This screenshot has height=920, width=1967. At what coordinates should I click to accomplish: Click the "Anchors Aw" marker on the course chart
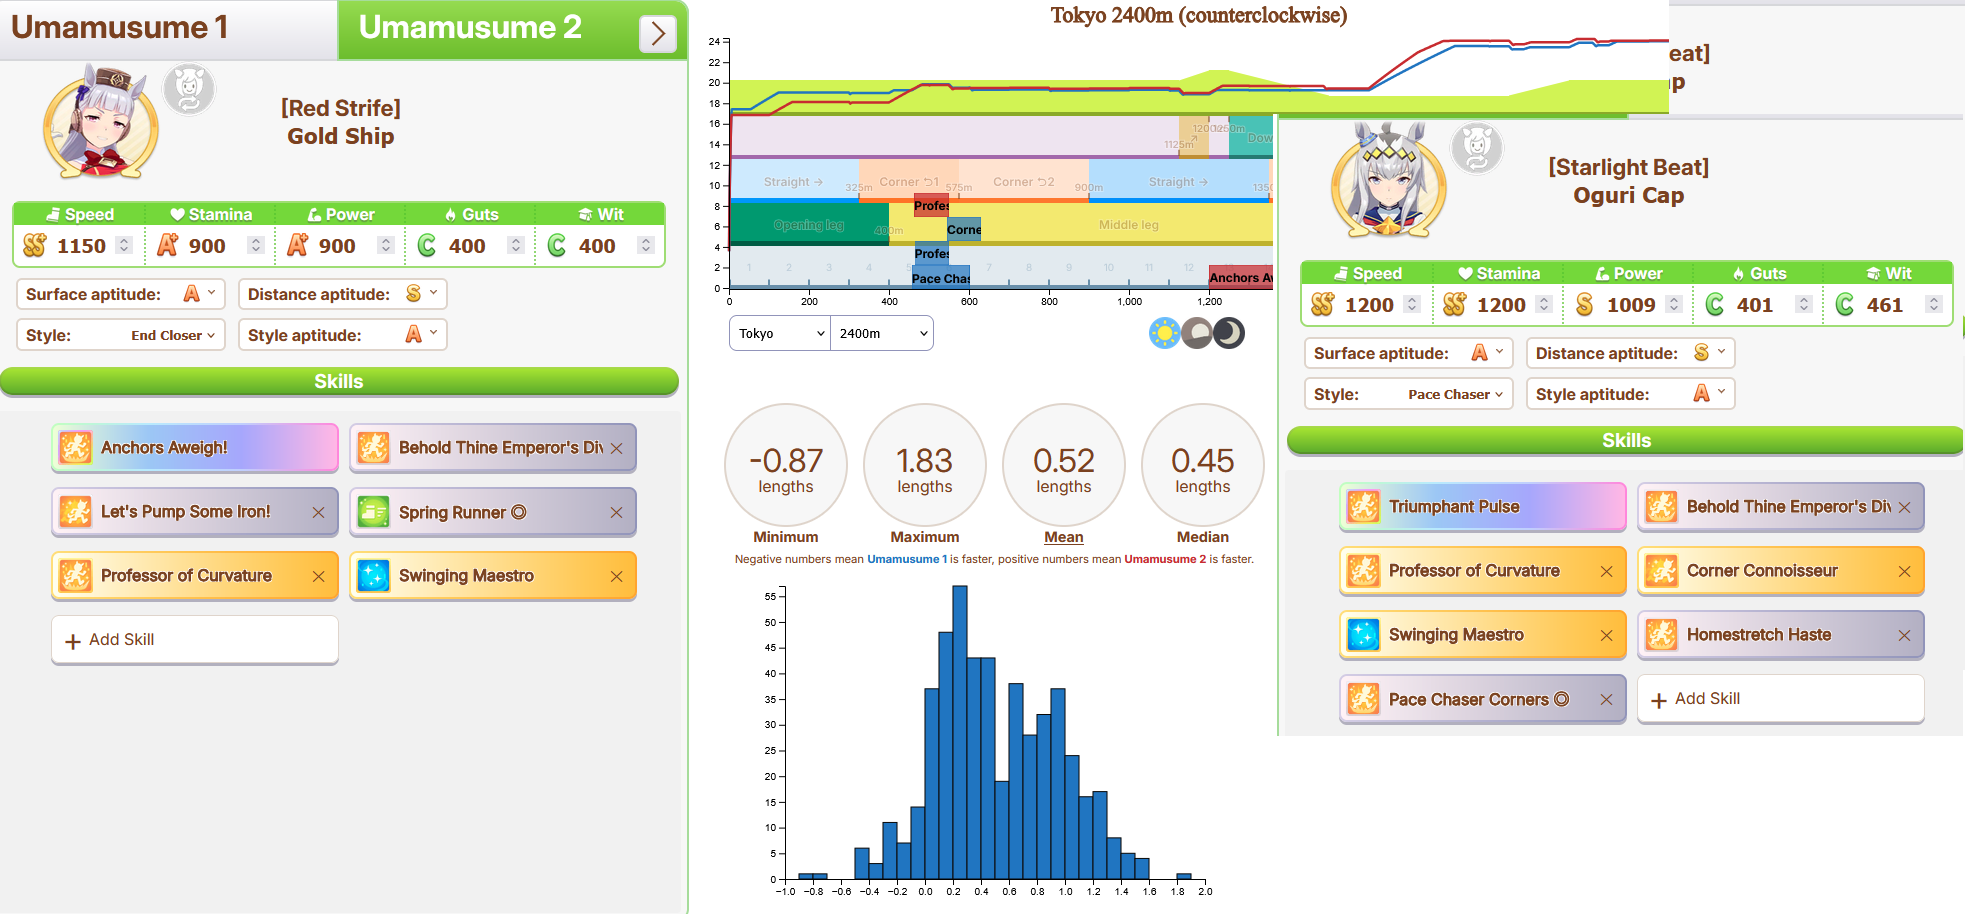[x=1241, y=278]
